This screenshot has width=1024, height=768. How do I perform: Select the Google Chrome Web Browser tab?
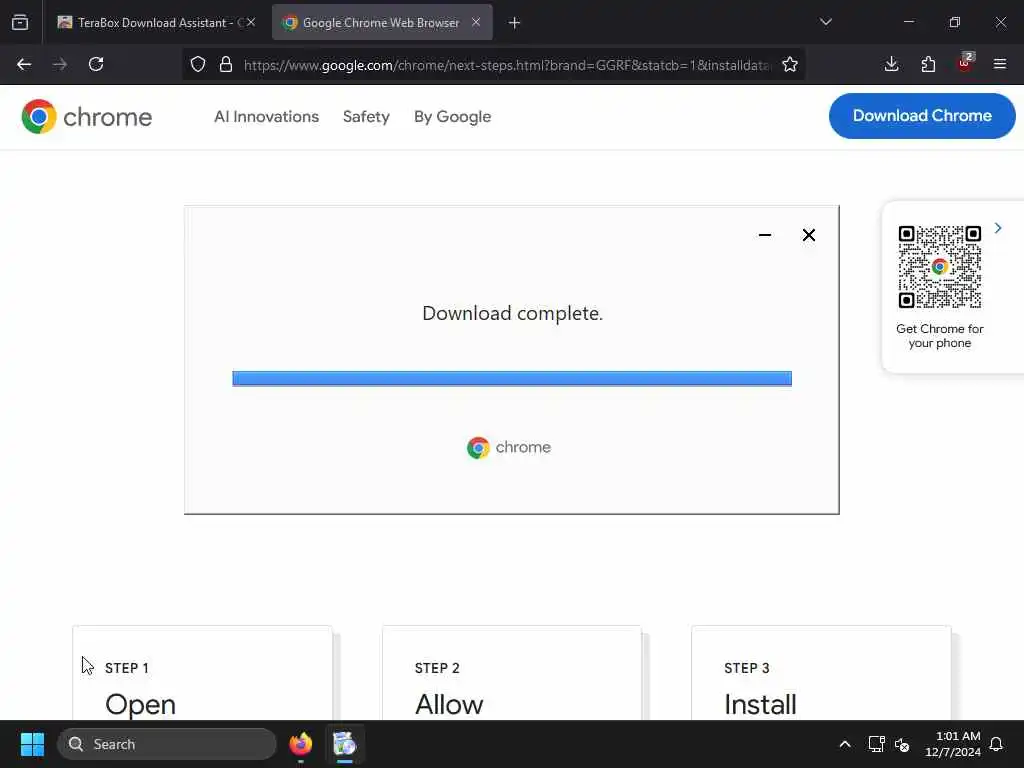pyautogui.click(x=381, y=22)
